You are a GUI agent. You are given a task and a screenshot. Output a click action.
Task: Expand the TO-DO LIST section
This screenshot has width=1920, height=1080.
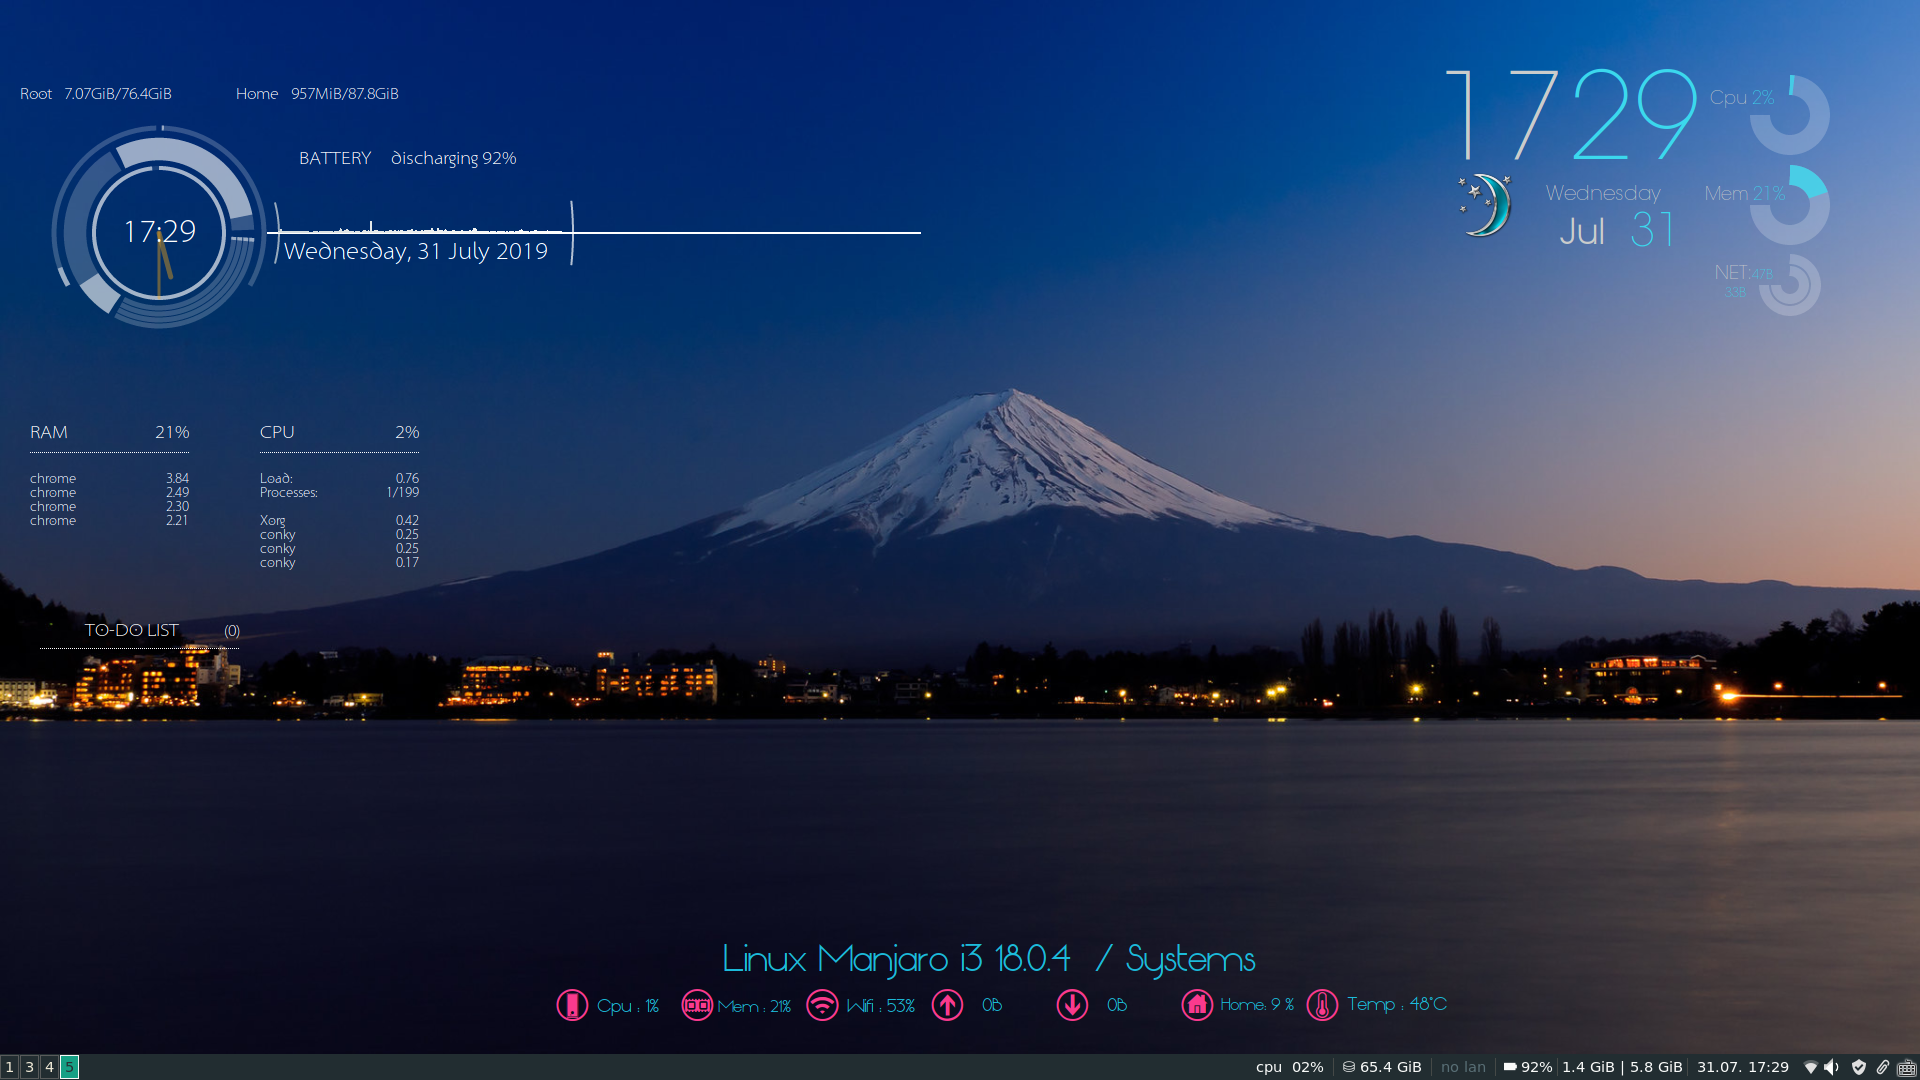pos(131,630)
